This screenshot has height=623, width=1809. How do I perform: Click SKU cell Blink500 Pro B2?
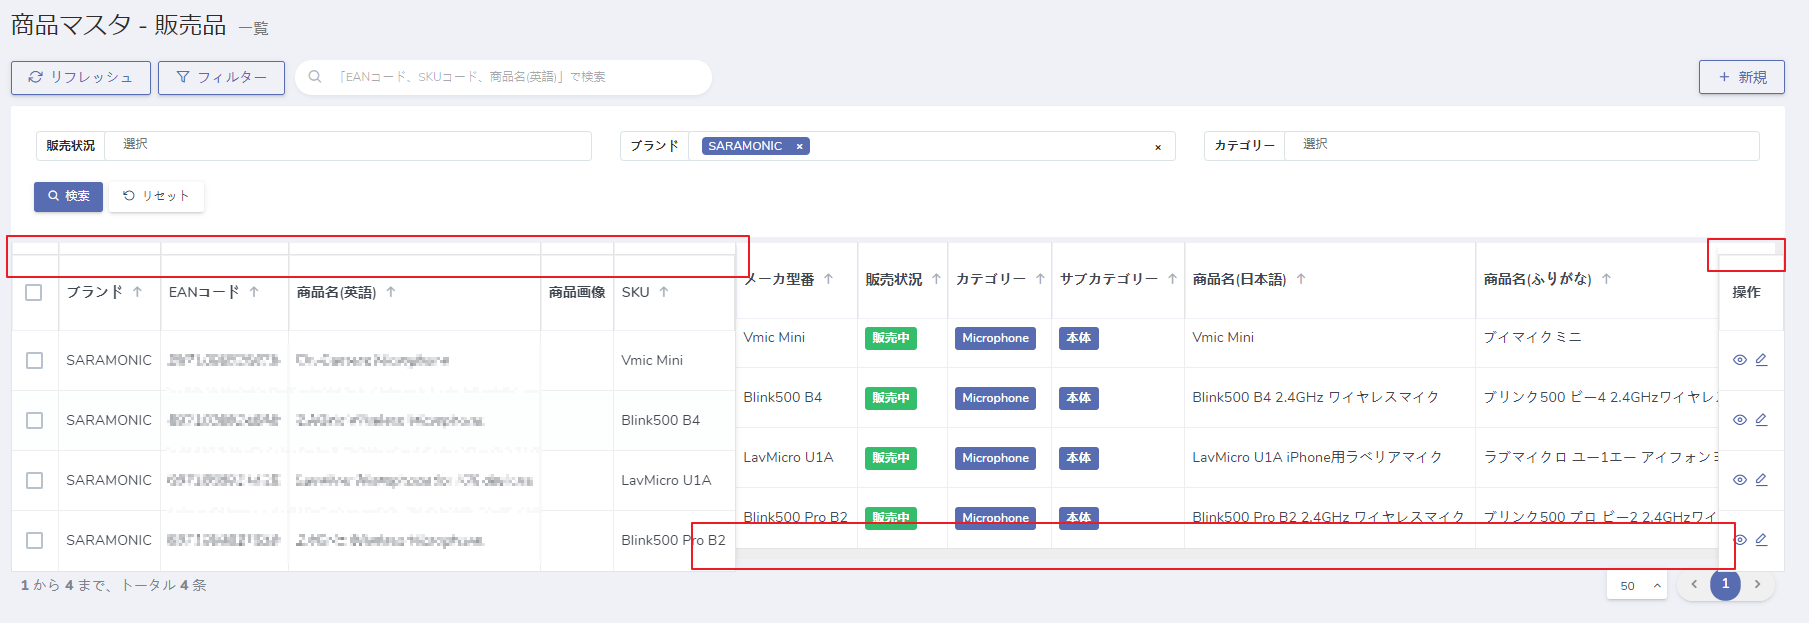673,540
